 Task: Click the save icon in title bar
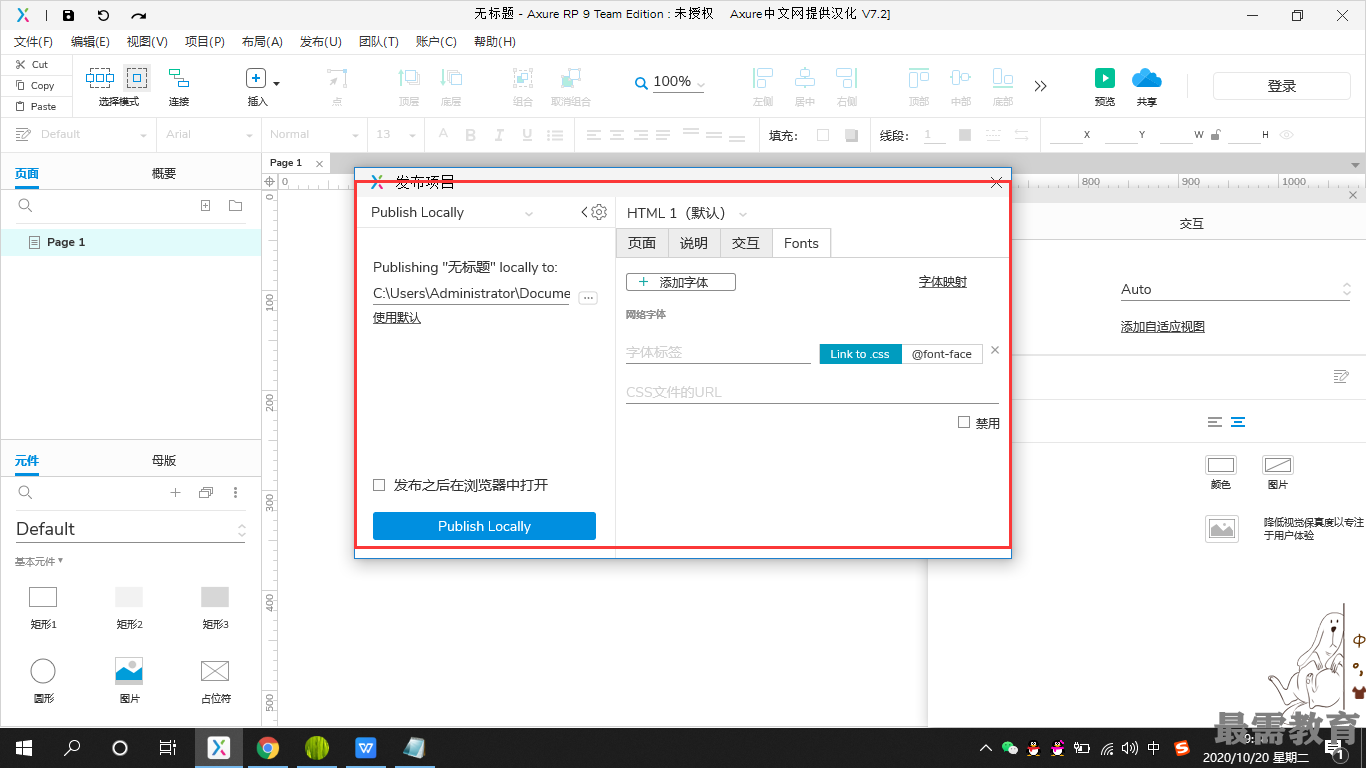pyautogui.click(x=68, y=15)
